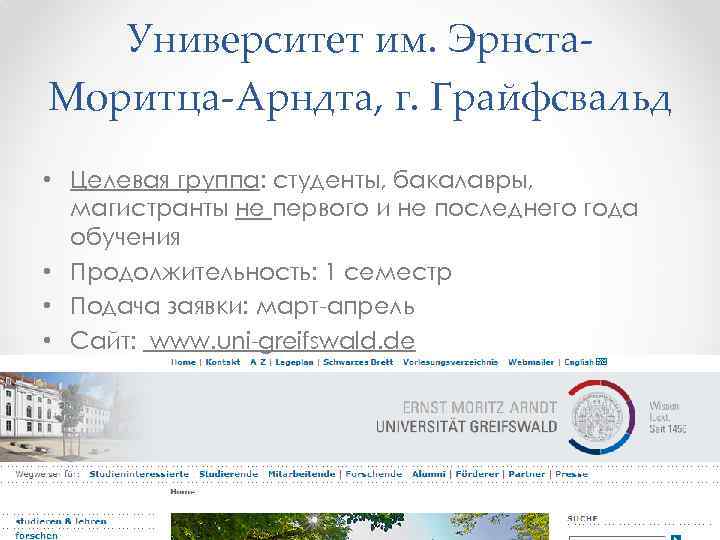
Task: Open the Lageplan link
Action: [x=294, y=362]
